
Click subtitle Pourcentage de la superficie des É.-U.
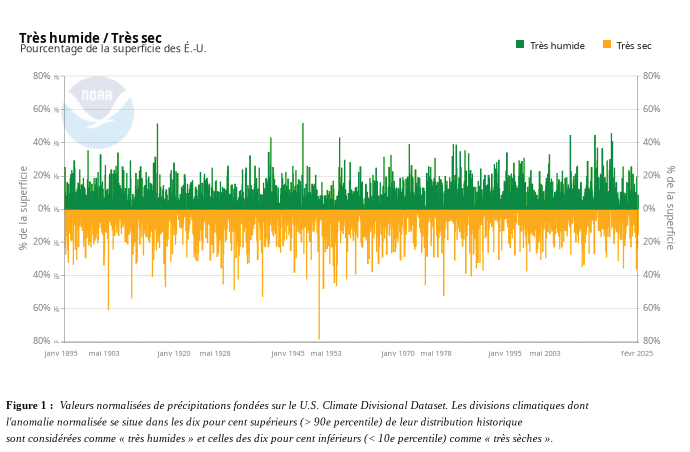(113, 48)
